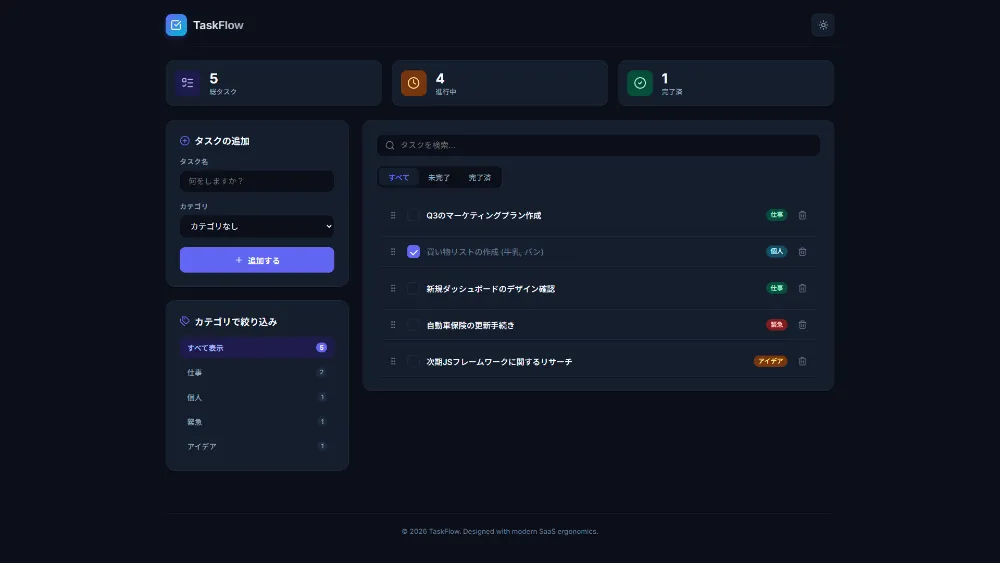Open the カテゴリなし category dropdown

click(257, 226)
